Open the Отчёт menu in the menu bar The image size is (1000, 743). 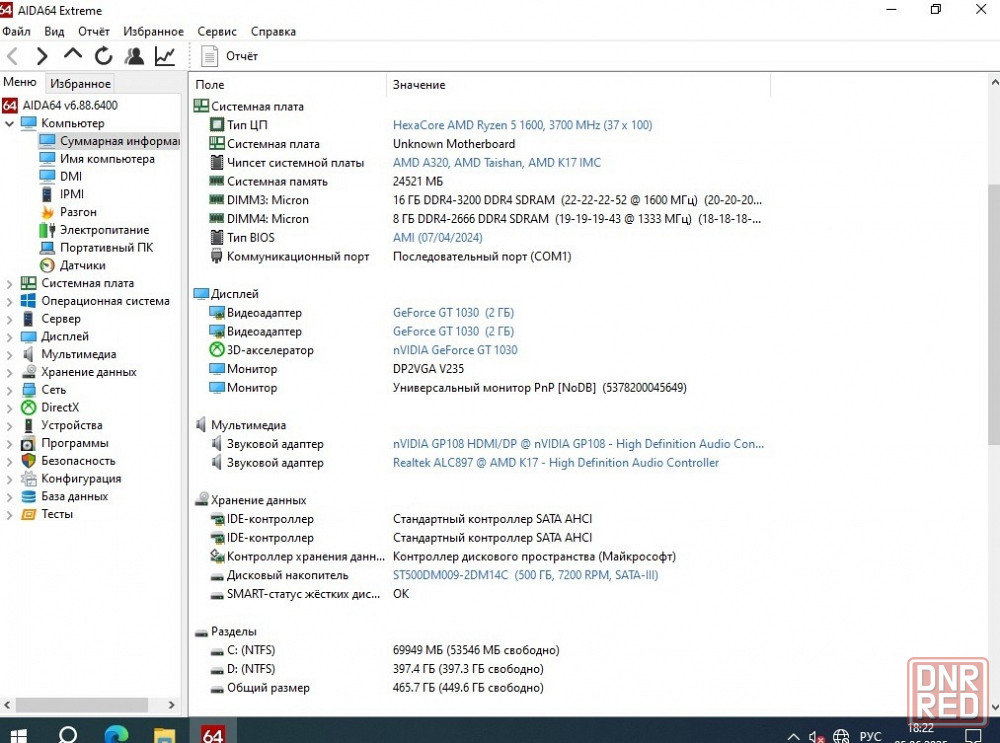pyautogui.click(x=94, y=31)
